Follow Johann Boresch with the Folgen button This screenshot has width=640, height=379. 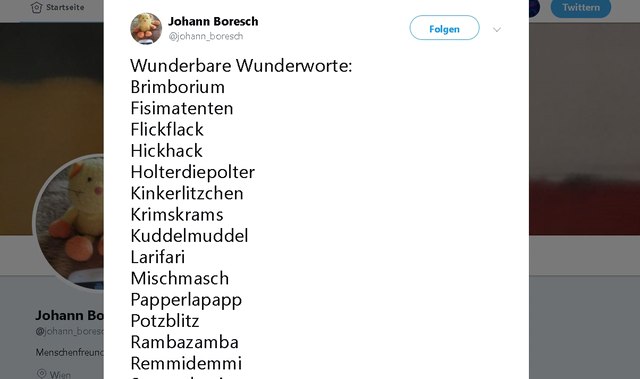coord(444,28)
